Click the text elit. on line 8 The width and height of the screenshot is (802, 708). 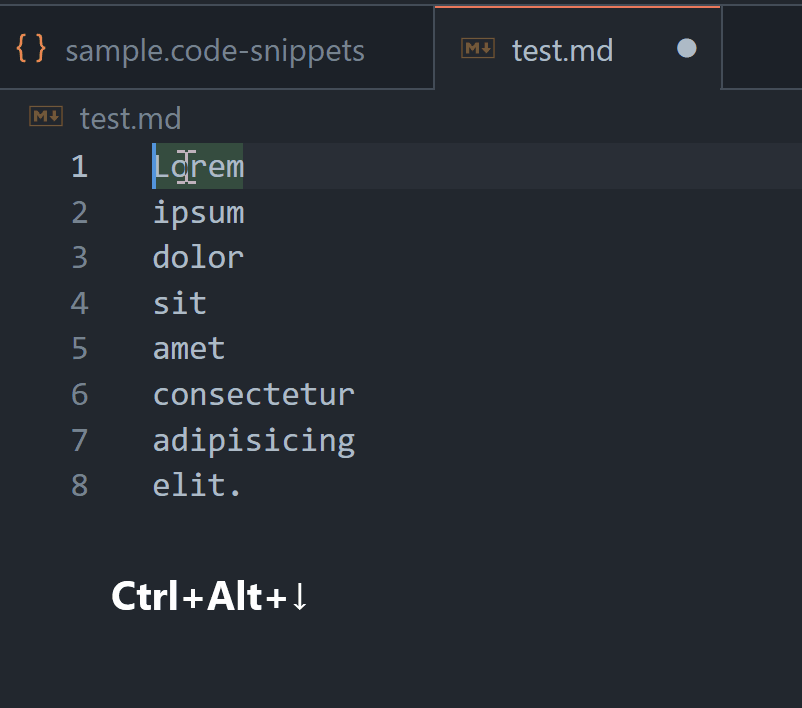click(197, 486)
